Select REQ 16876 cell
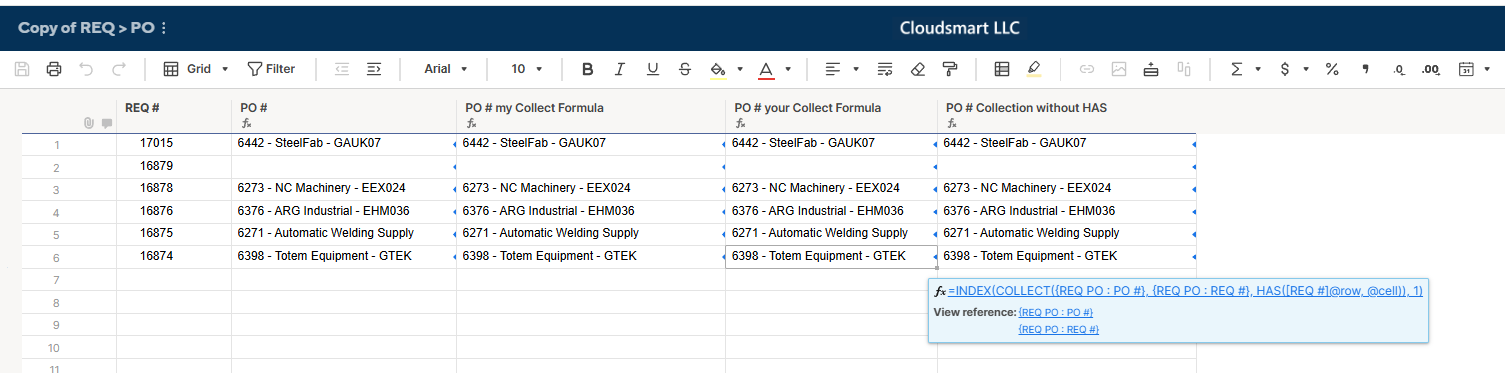Screen dimensions: 1505x373 174,212
